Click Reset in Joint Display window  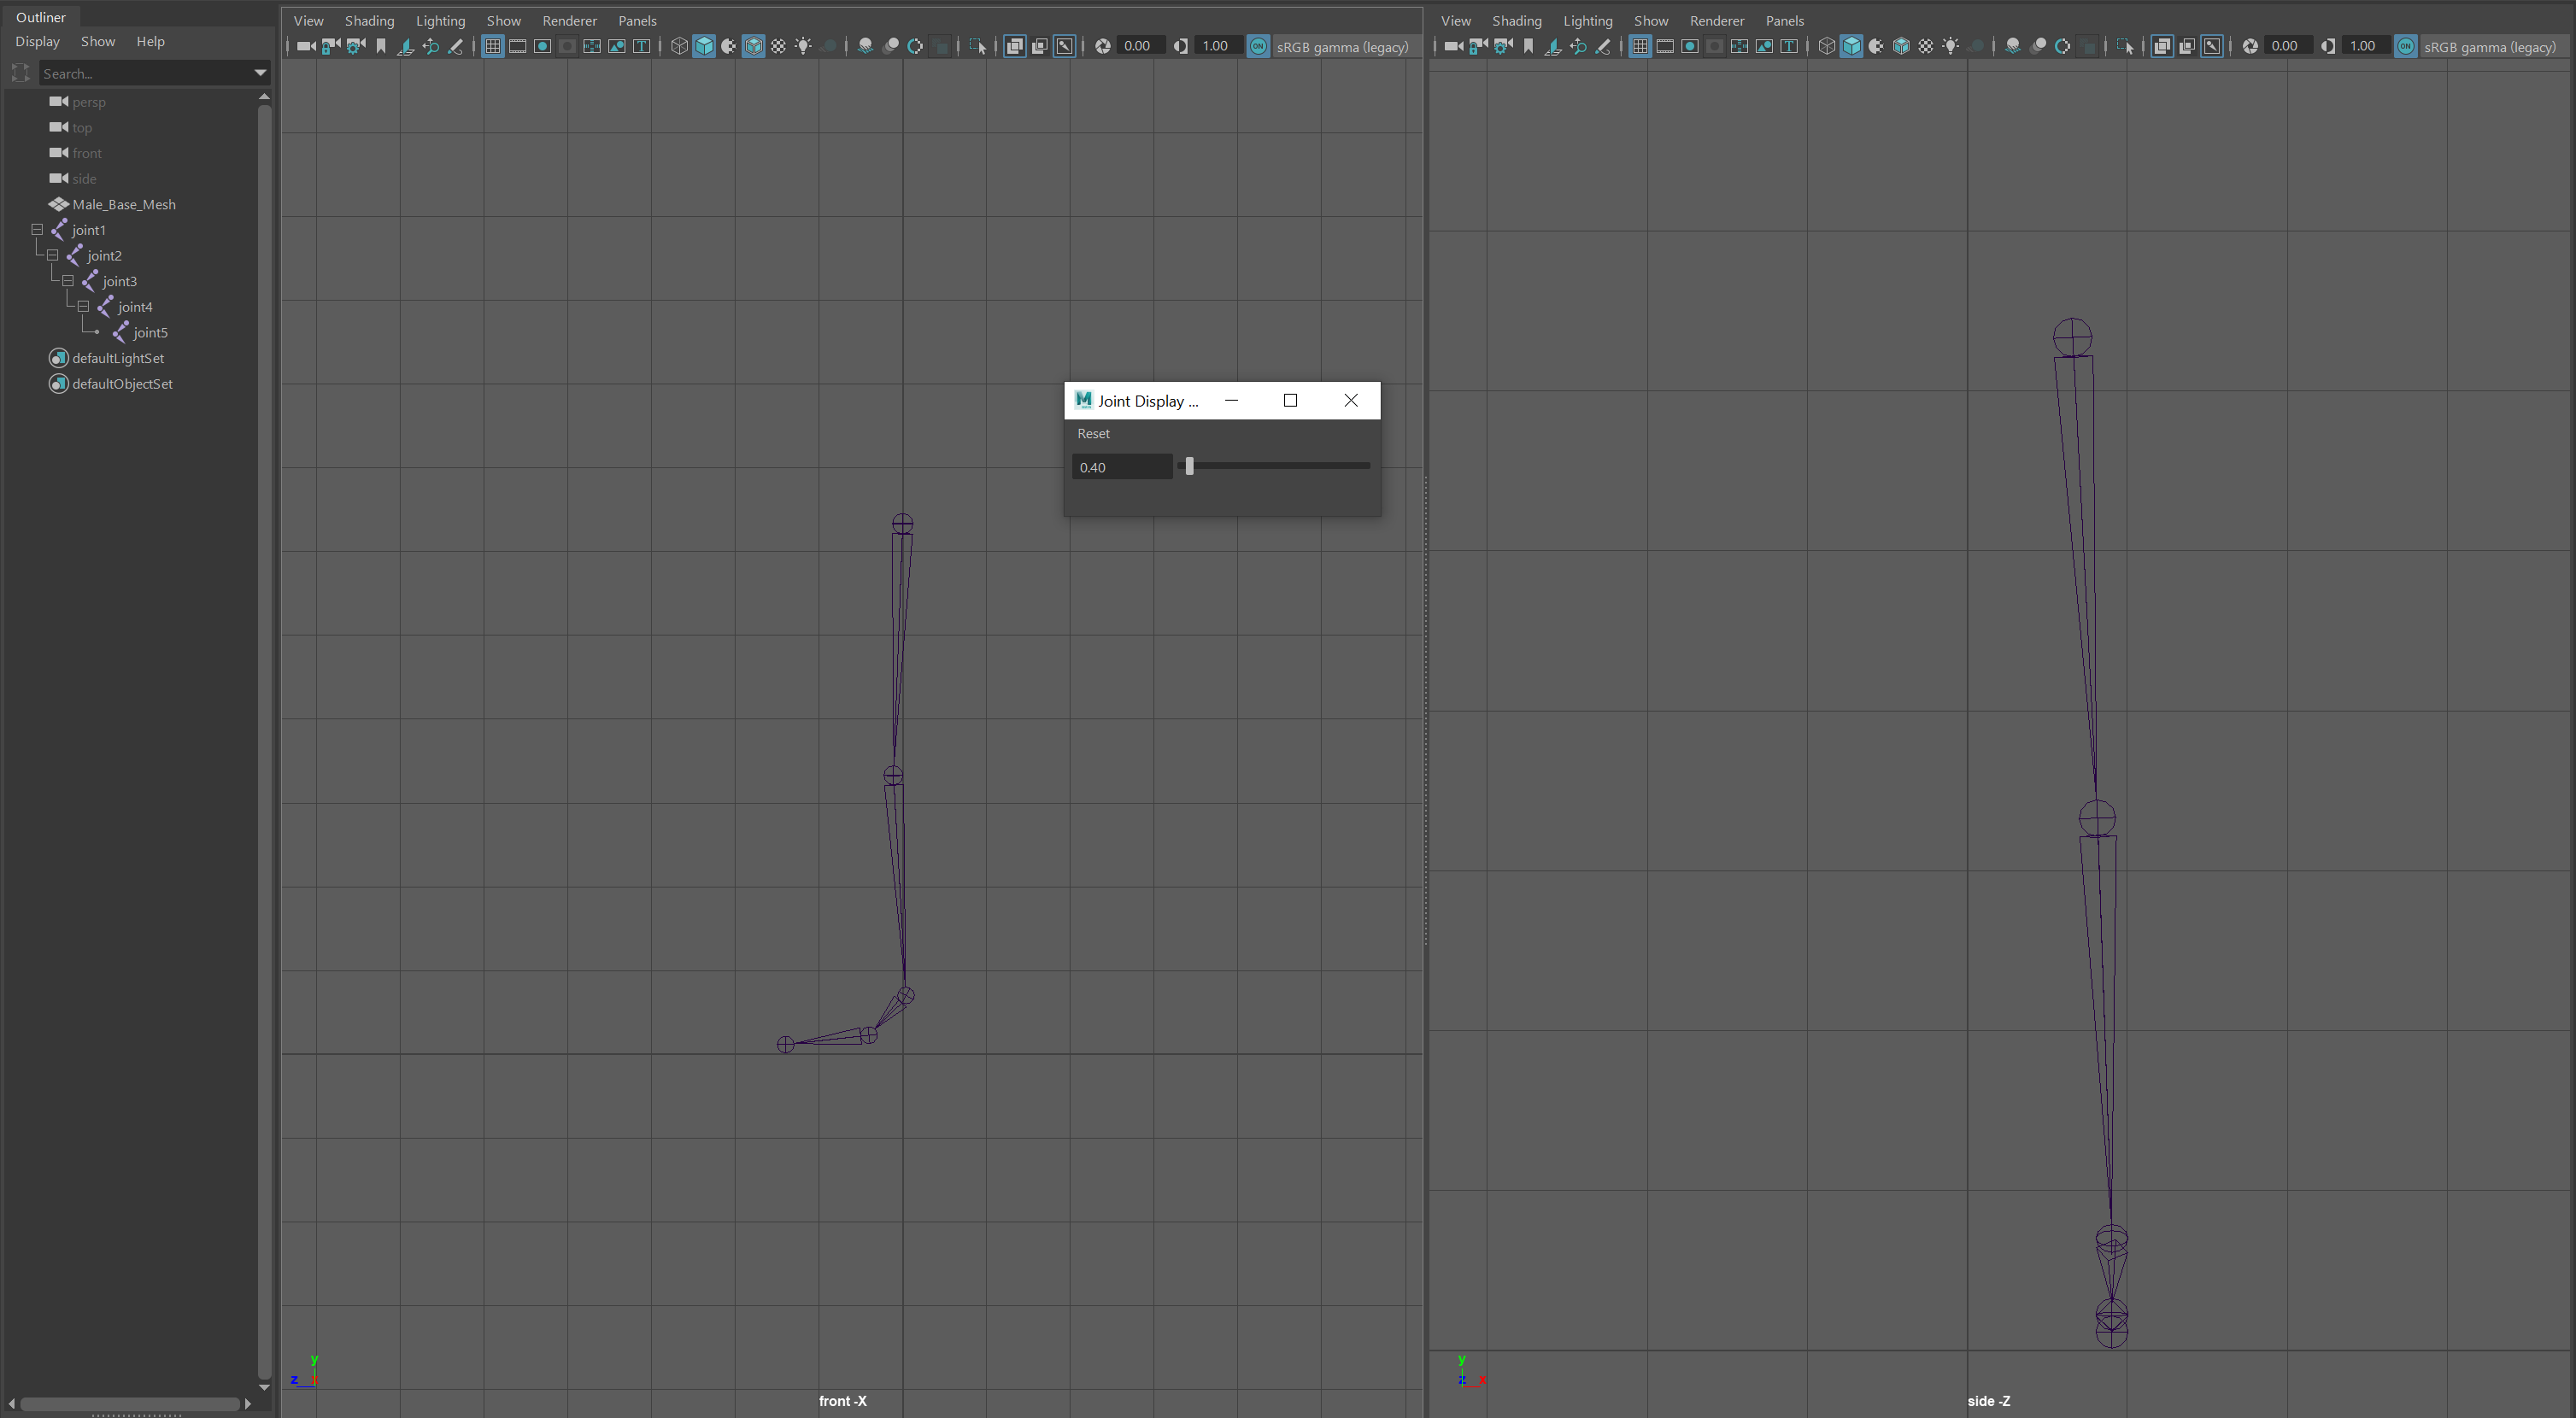click(1093, 433)
